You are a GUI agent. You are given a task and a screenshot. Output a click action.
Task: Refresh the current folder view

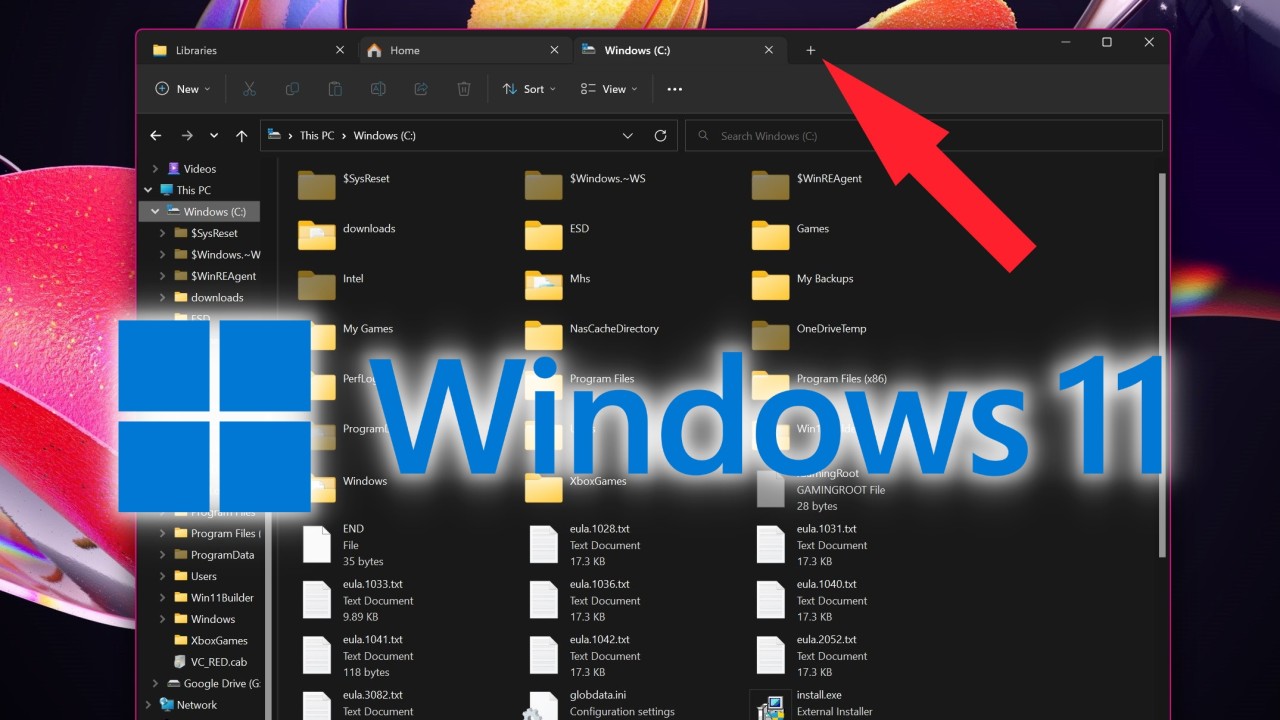pos(660,136)
